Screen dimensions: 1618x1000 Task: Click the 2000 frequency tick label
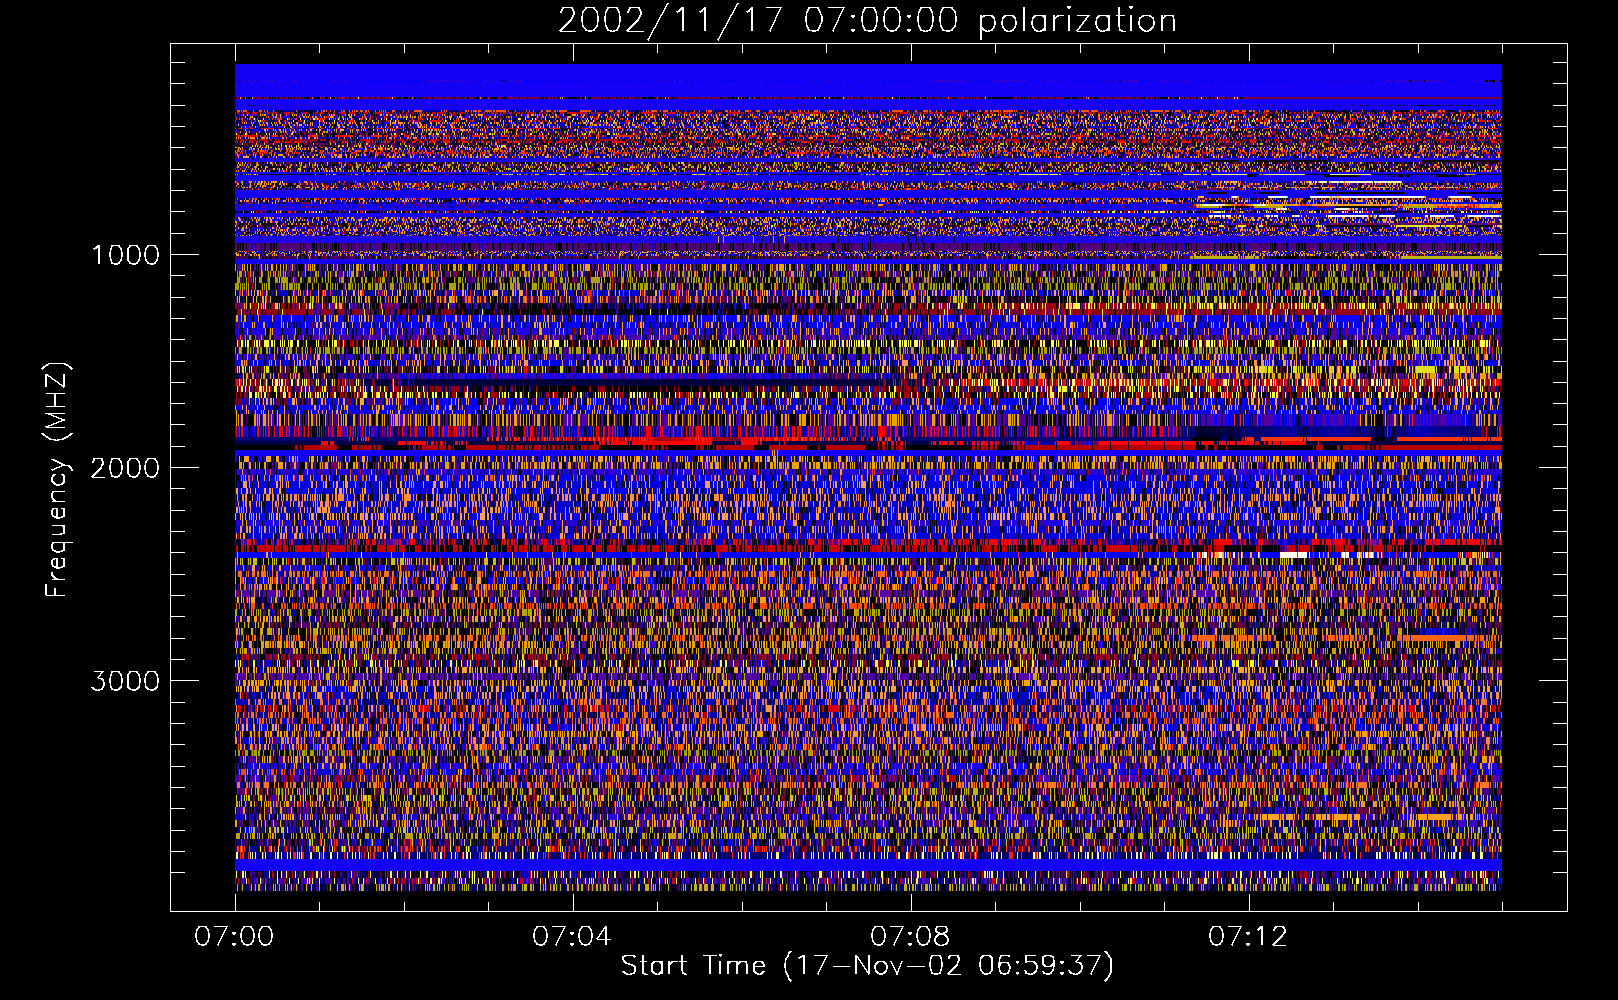[125, 468]
